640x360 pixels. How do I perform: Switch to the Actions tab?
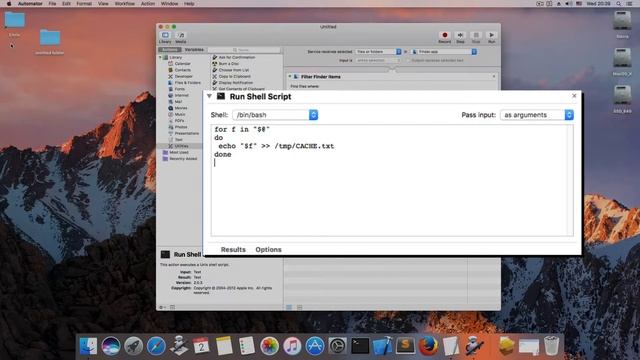[170, 50]
